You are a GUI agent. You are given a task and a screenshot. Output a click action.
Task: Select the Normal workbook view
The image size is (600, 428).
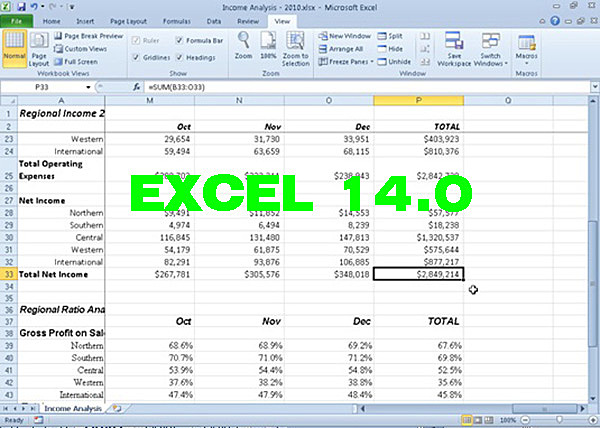click(14, 49)
